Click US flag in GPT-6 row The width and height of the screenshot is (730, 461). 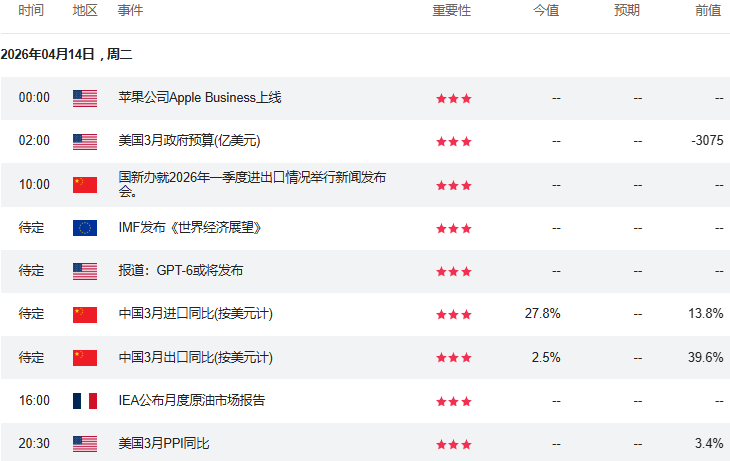85,271
